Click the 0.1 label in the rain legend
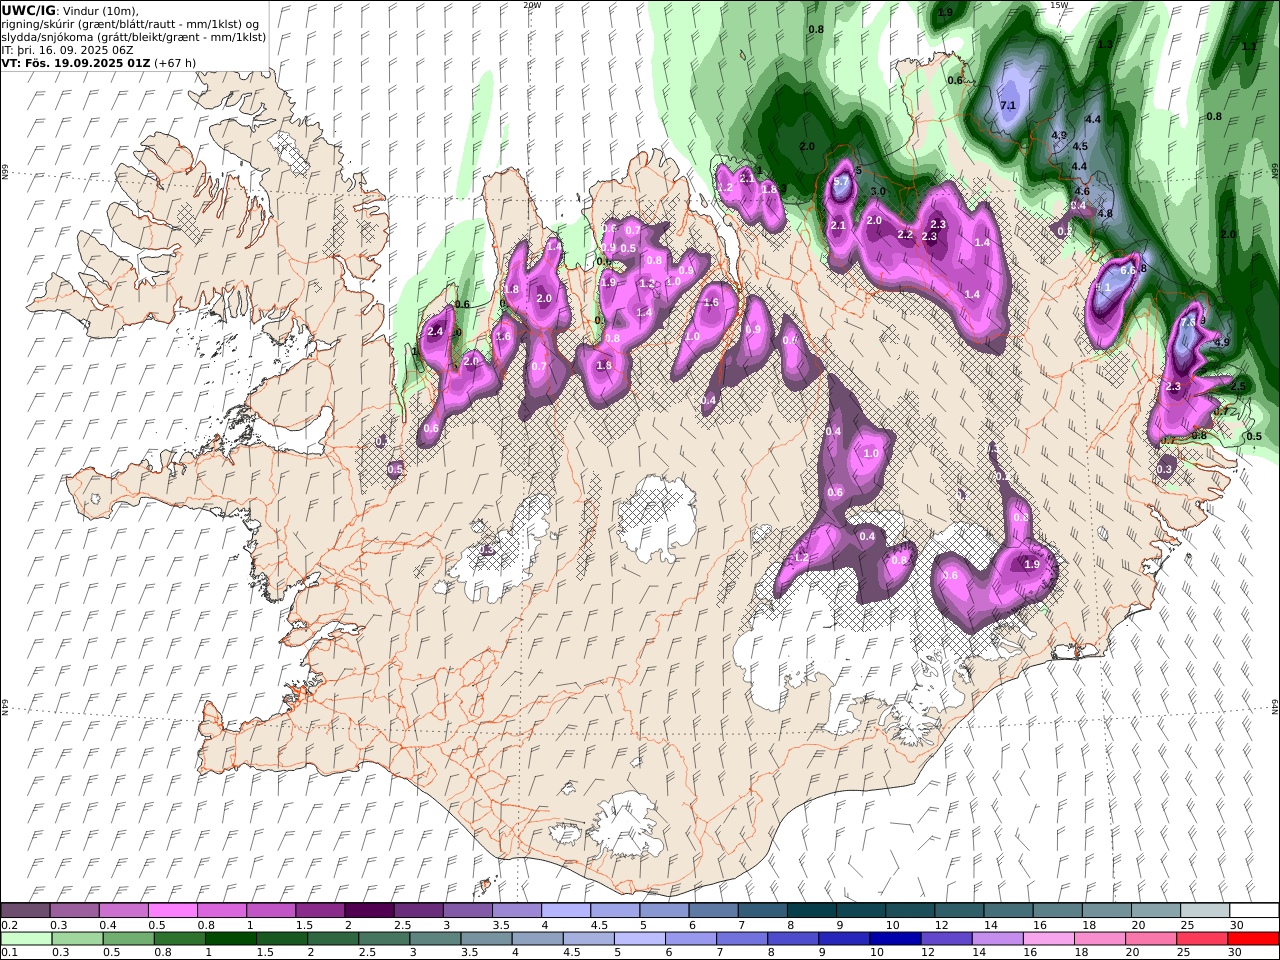 pos(7,952)
